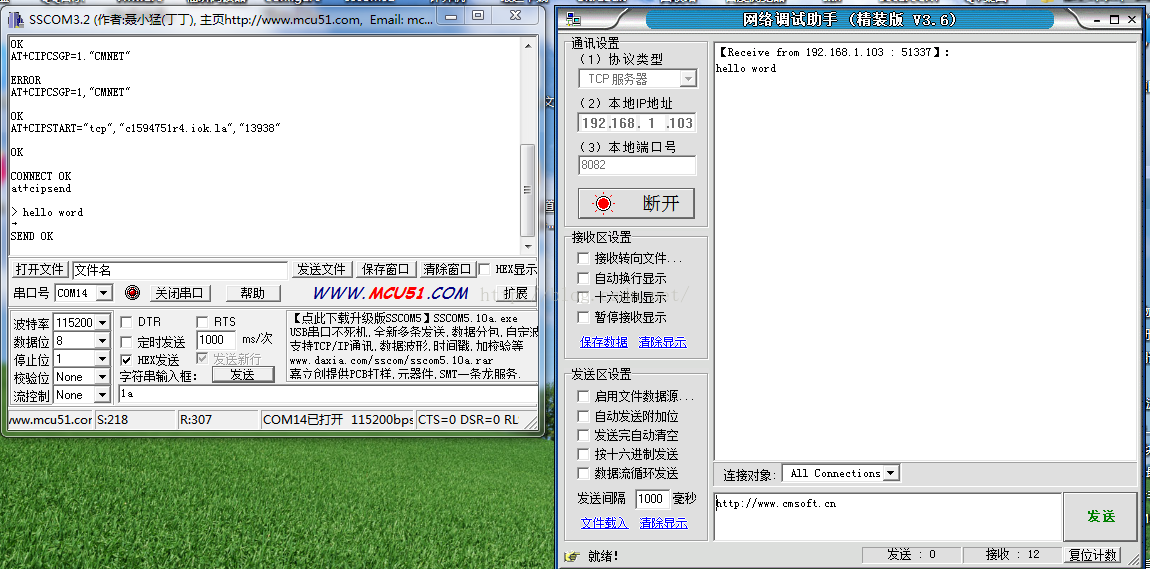Image resolution: width=1150 pixels, height=569 pixels.
Task: Open the 流控制 None dropdown
Action: click(102, 395)
